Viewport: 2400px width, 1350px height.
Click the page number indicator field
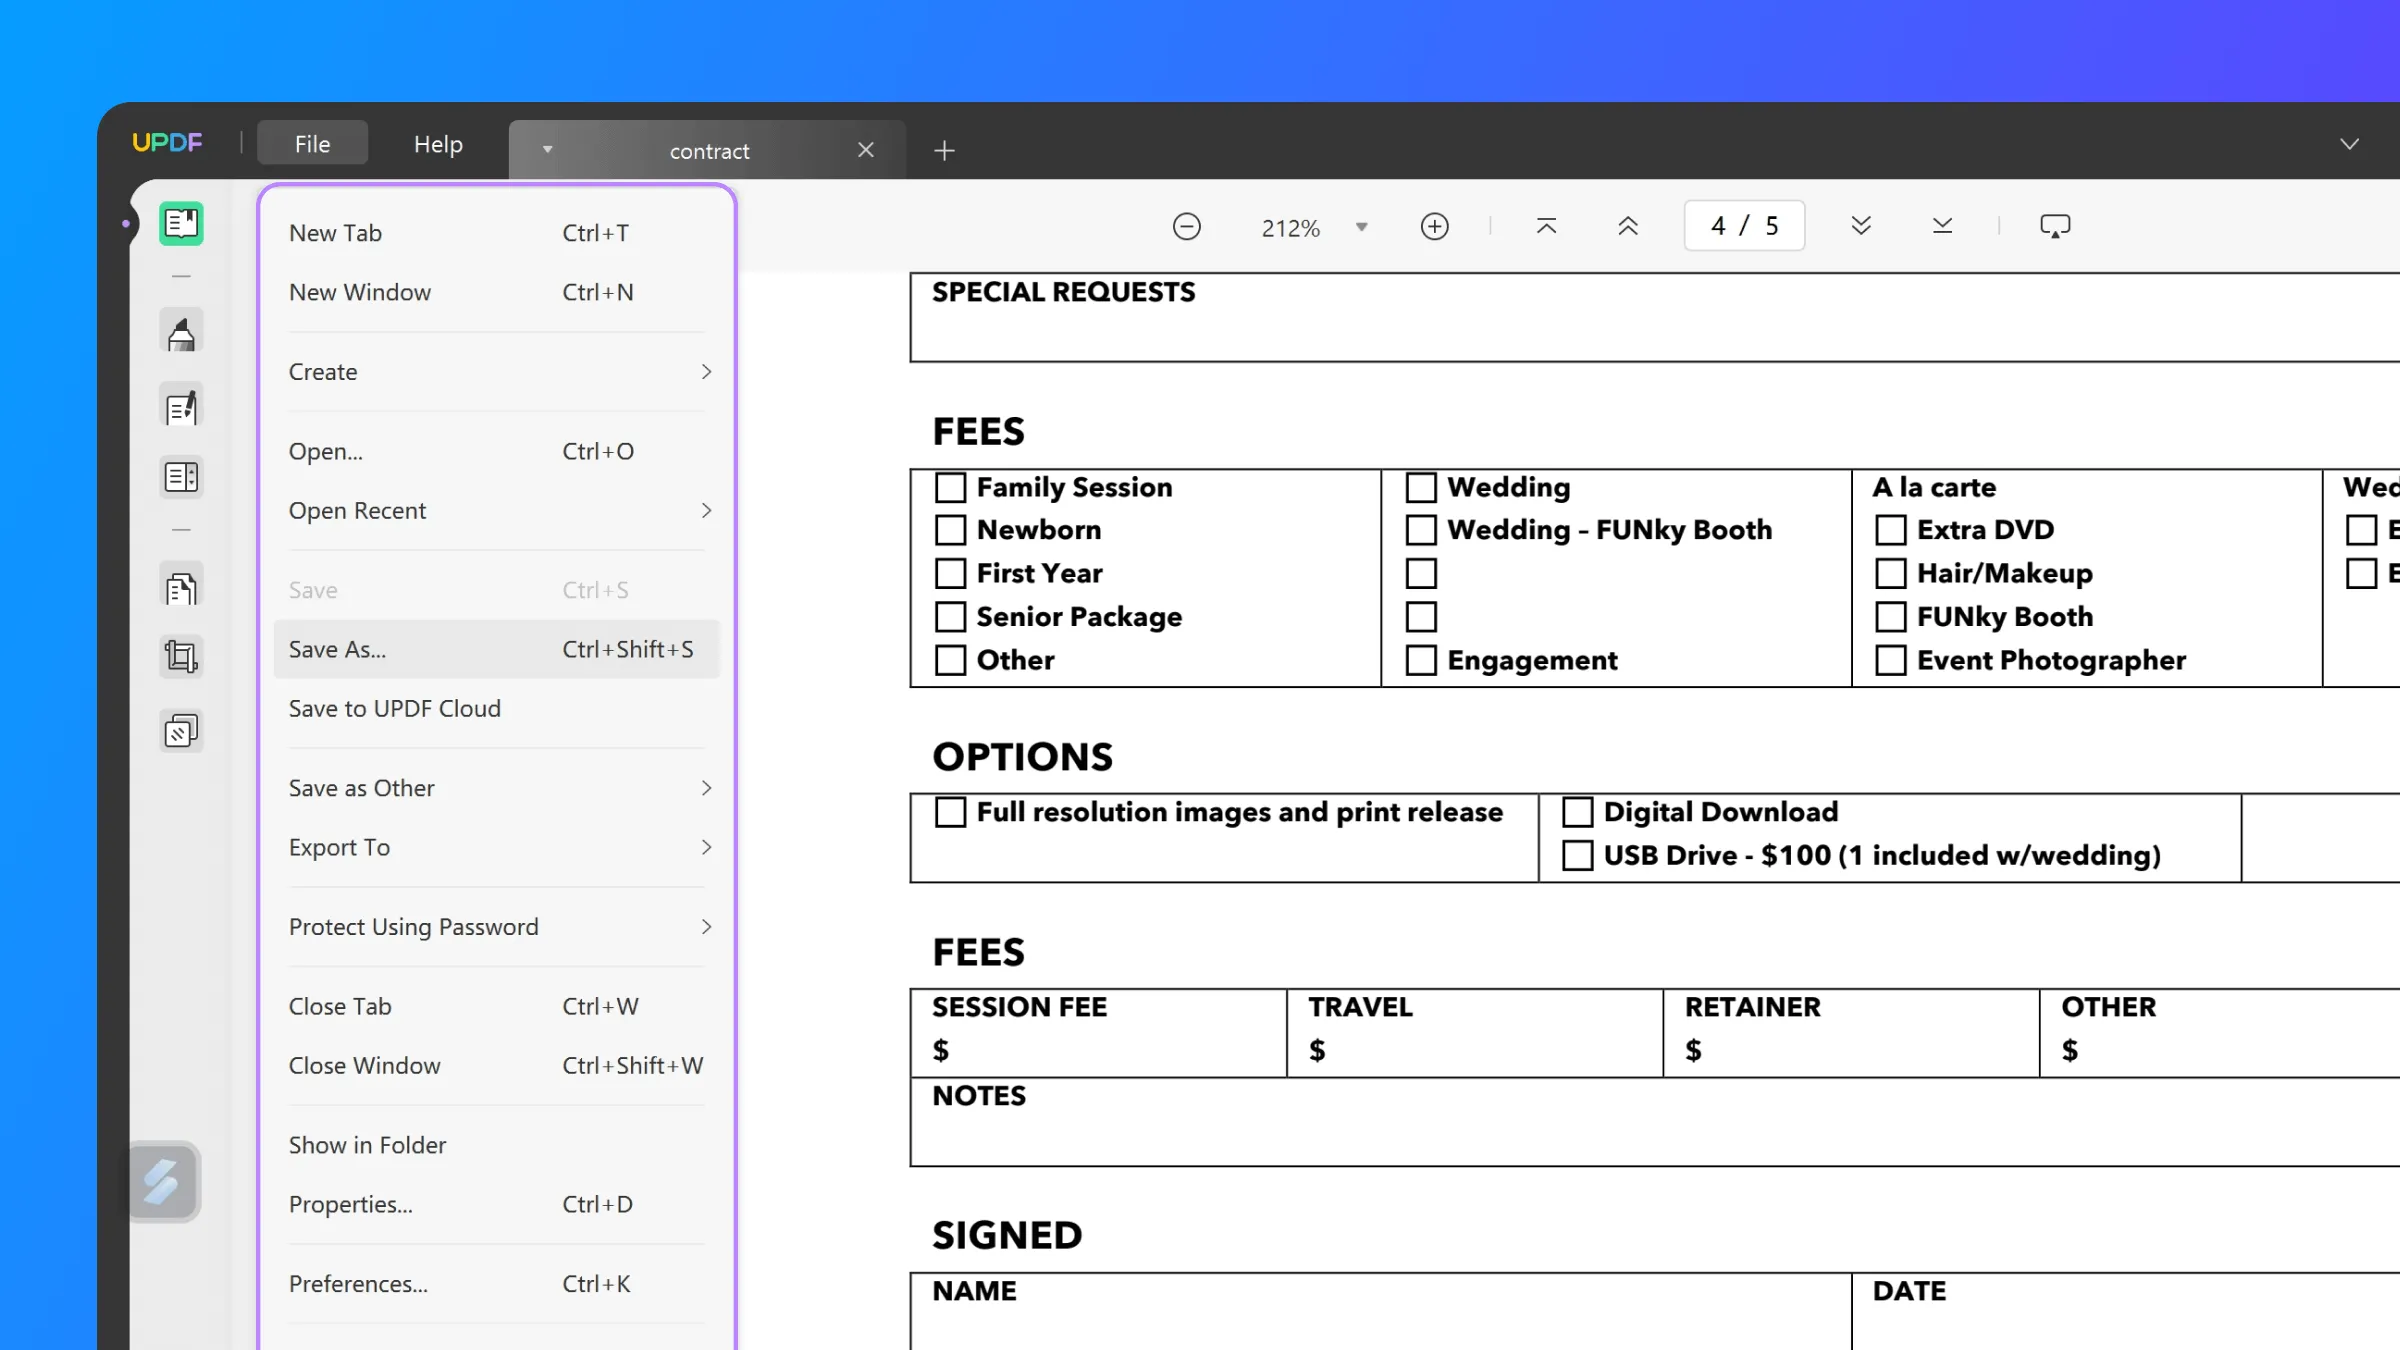[1744, 226]
